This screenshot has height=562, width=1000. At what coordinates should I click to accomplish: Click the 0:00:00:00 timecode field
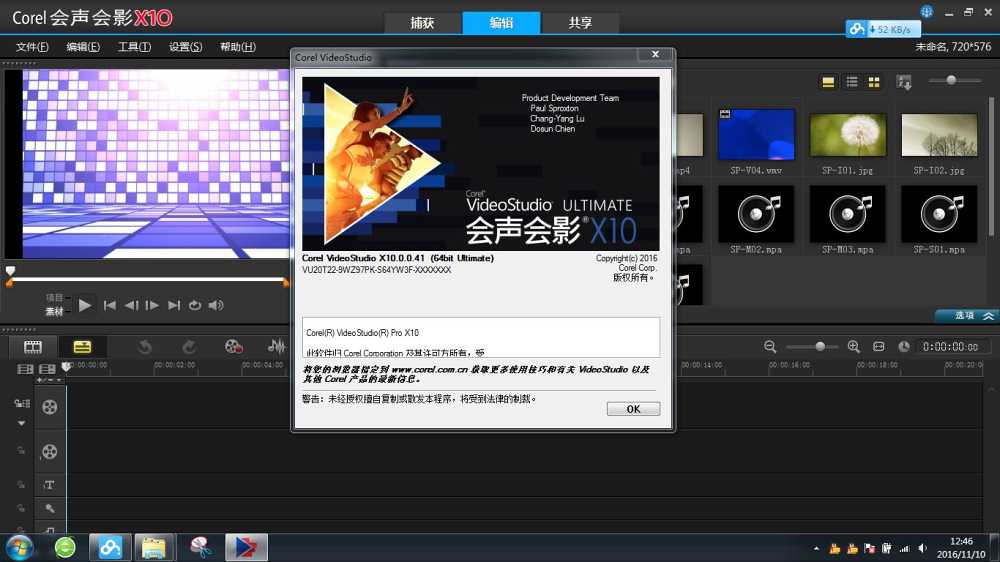point(951,346)
